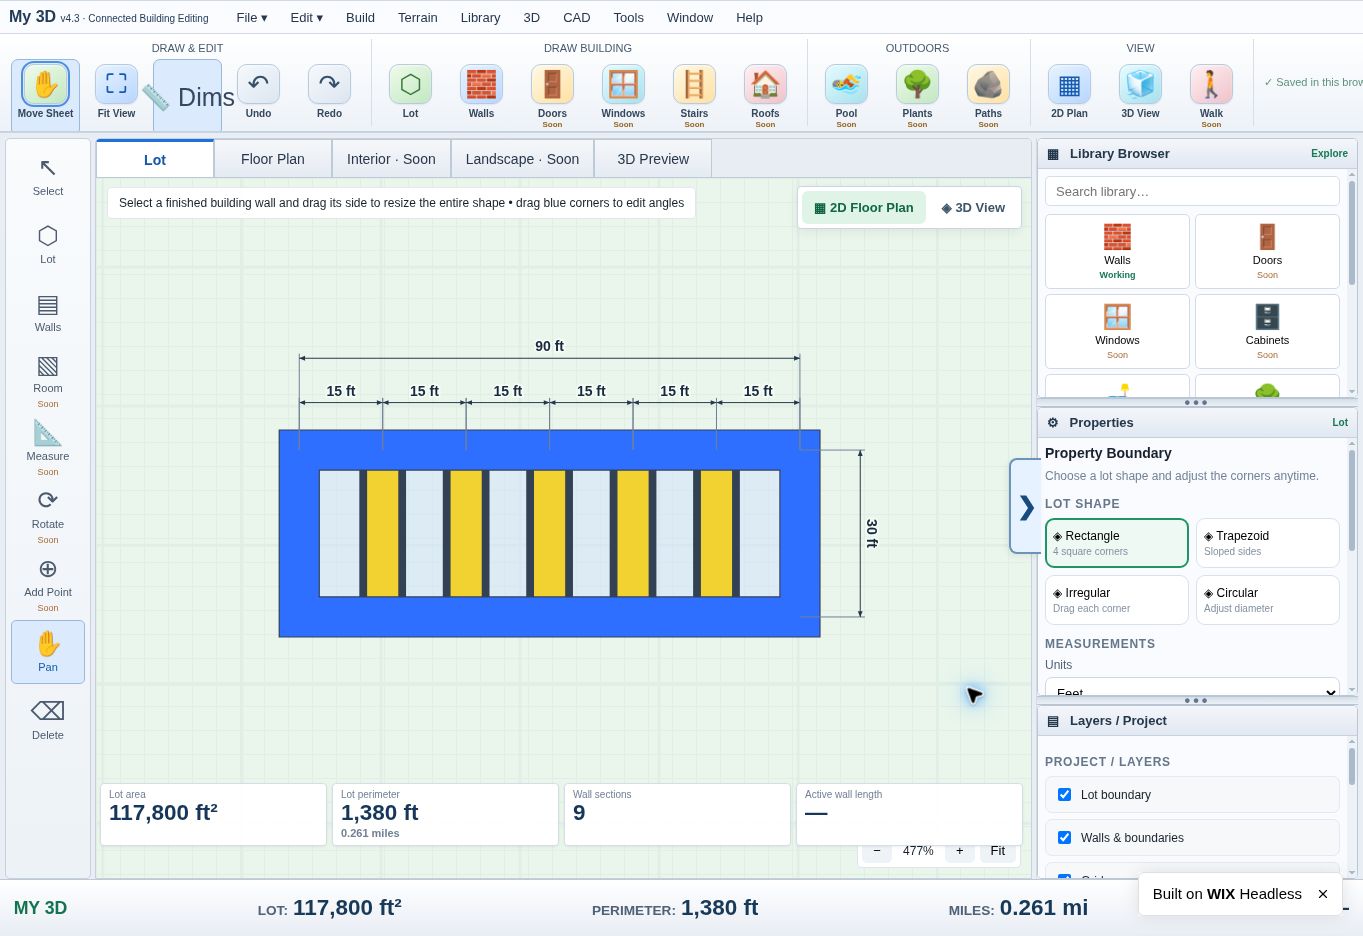Switch canvas to 3D View toggle button
This screenshot has width=1363, height=936.
pos(973,208)
